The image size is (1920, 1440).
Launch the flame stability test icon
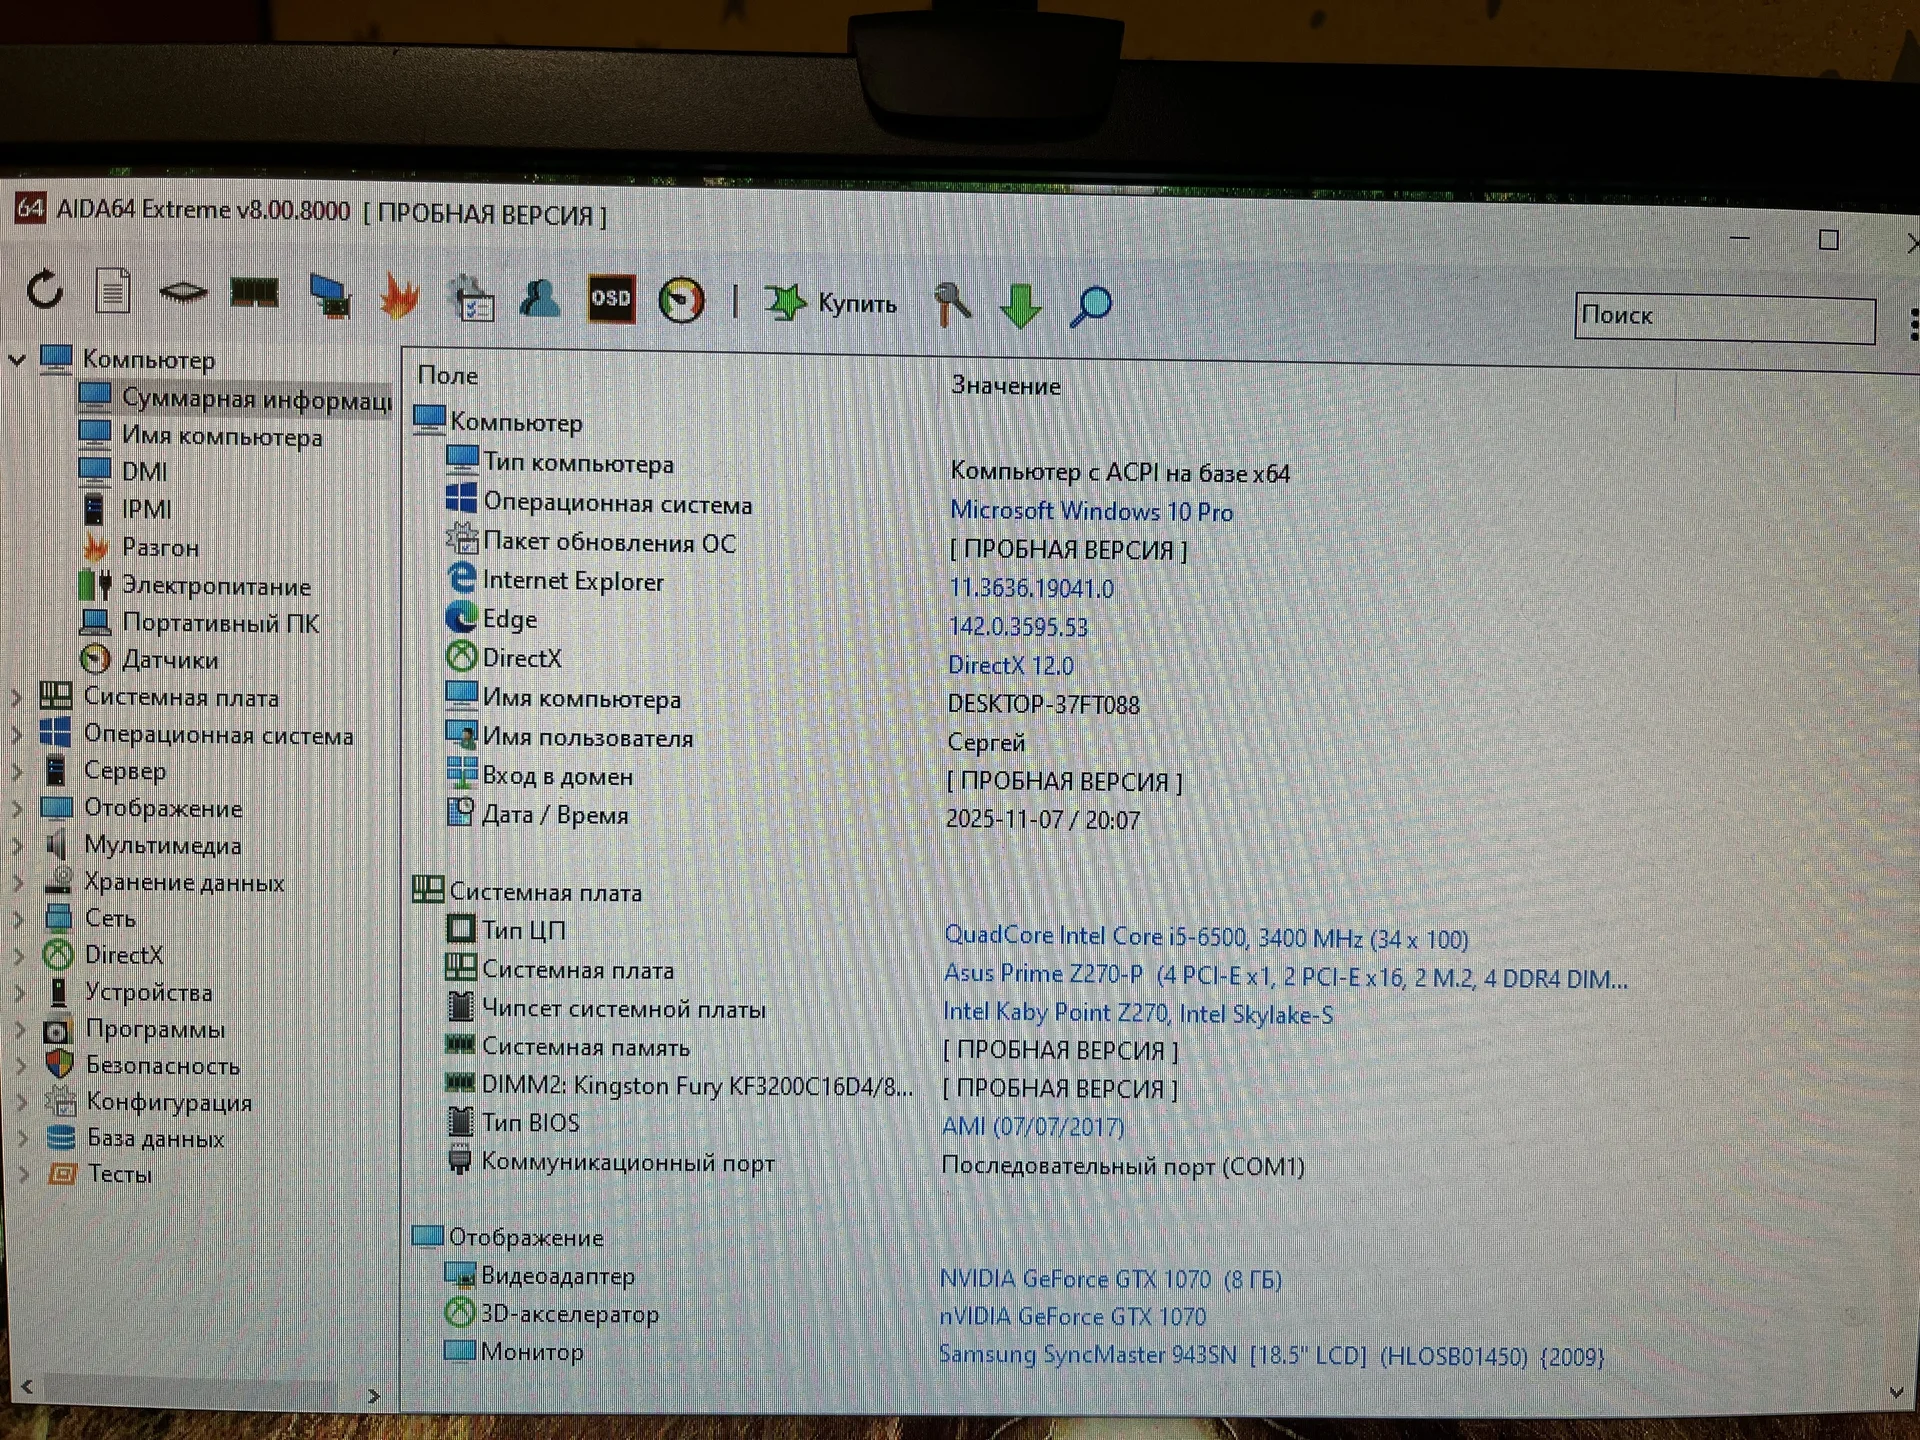pyautogui.click(x=399, y=296)
